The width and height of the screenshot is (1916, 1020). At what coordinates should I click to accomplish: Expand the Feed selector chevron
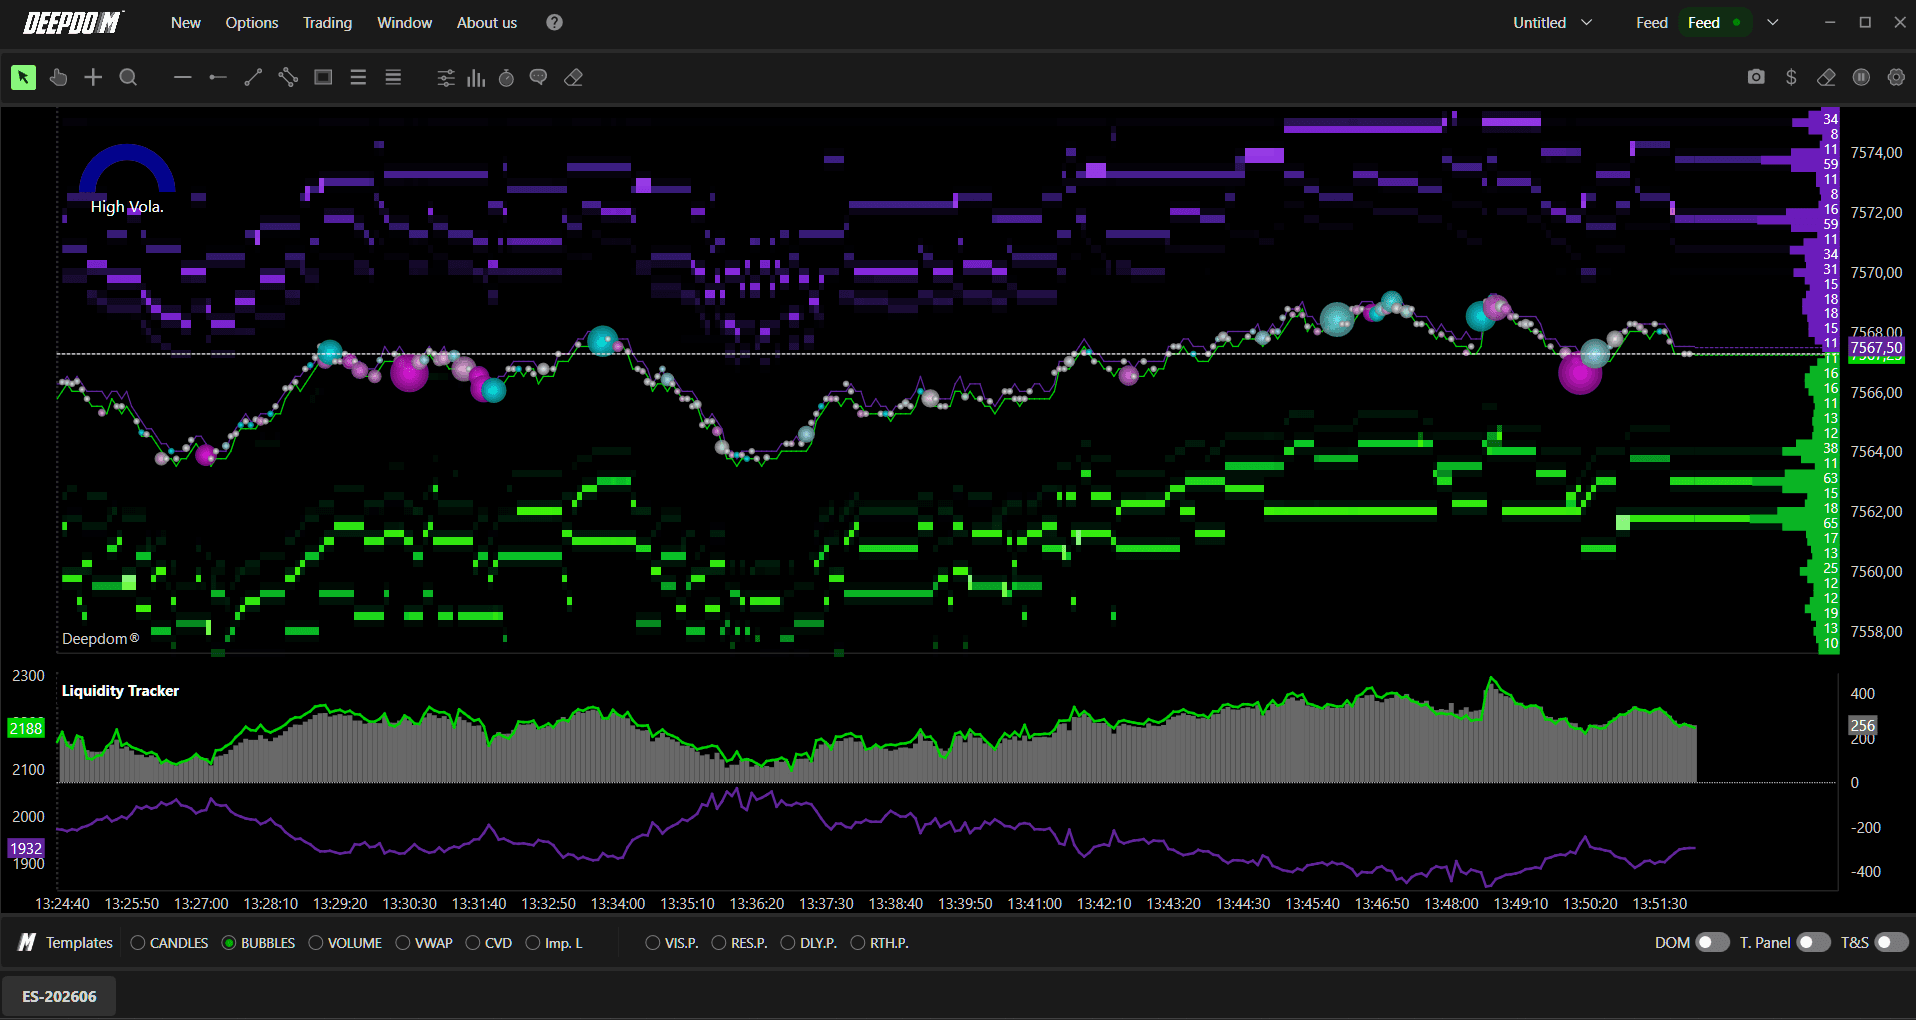pyautogui.click(x=1773, y=22)
